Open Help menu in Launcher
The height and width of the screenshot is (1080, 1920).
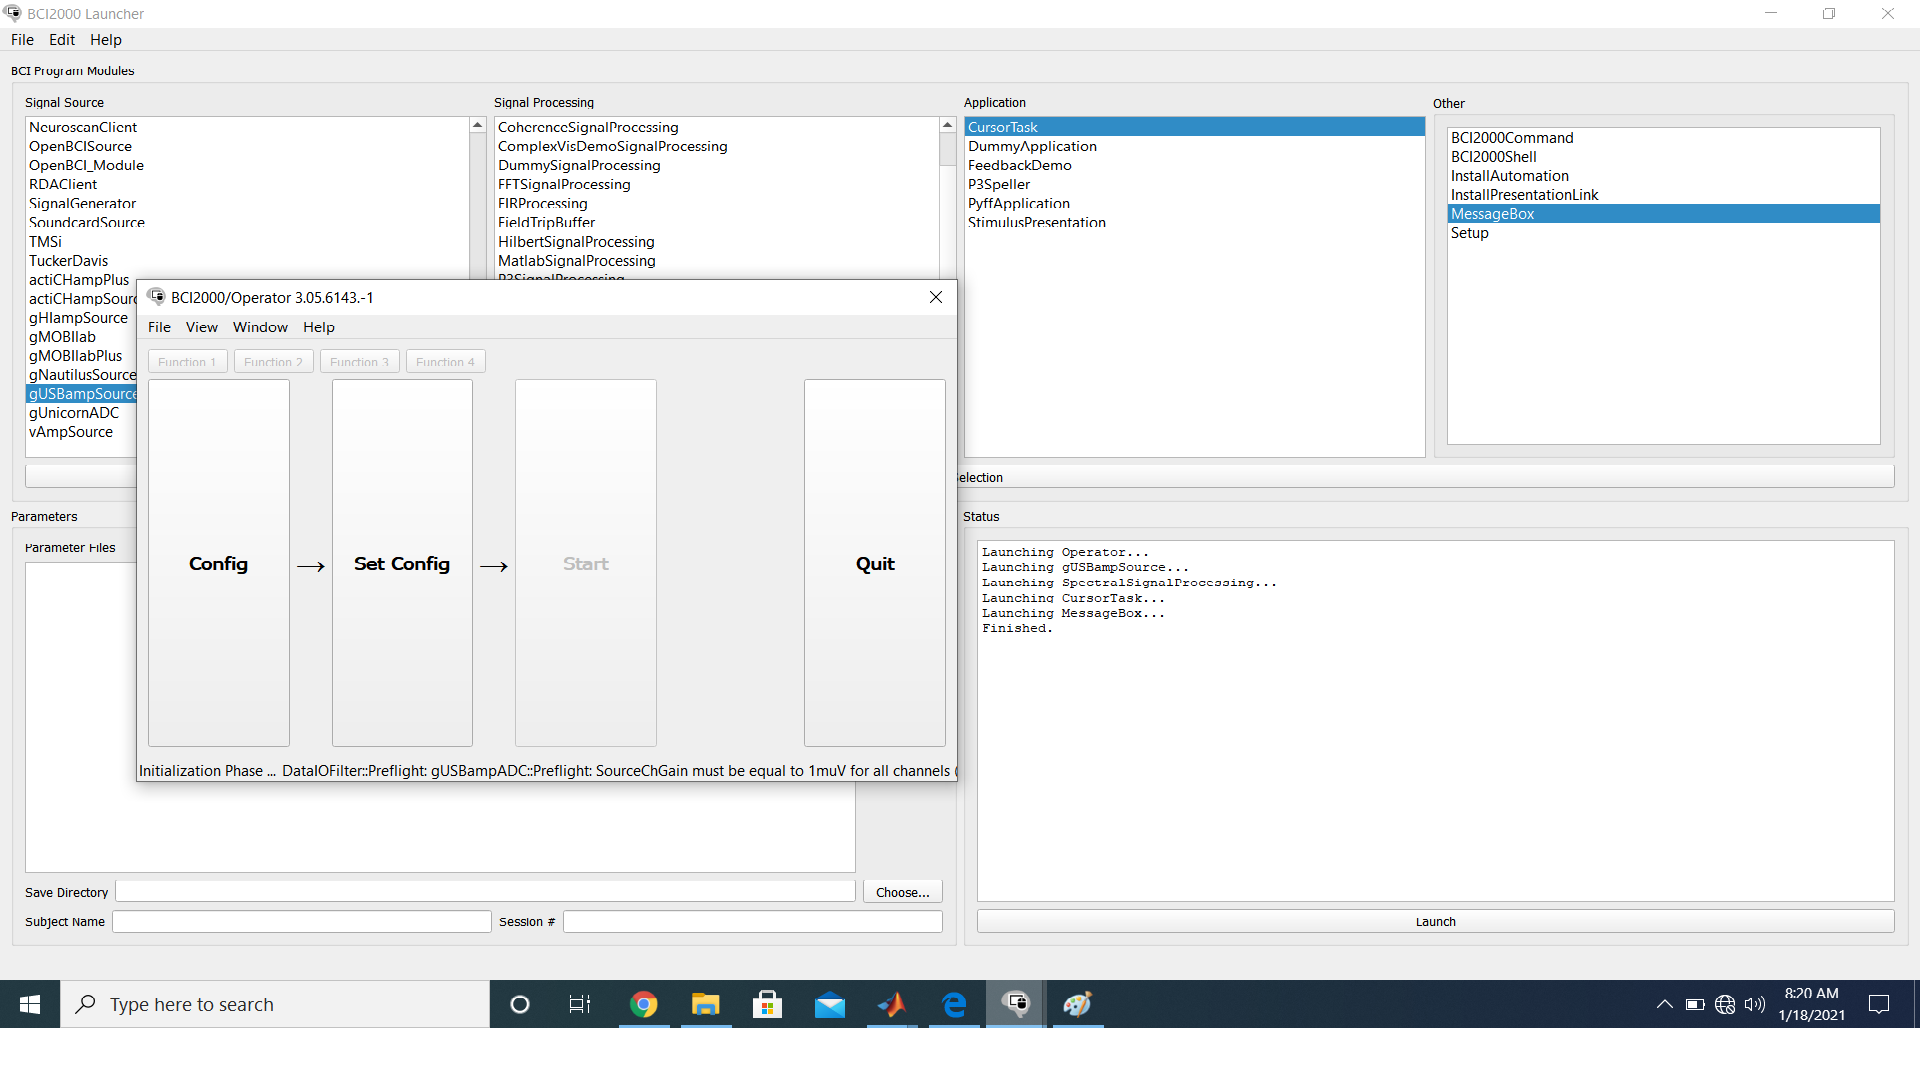click(x=106, y=40)
